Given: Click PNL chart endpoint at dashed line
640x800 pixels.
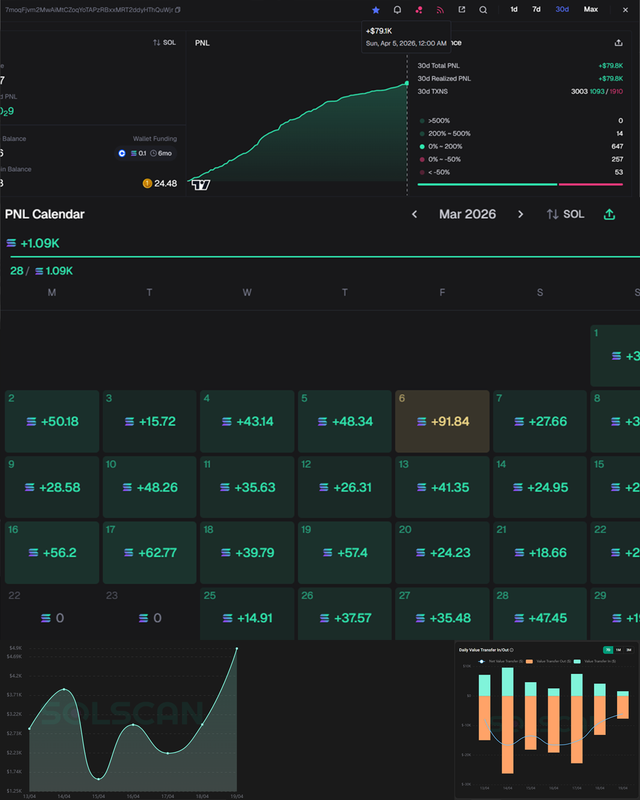Looking at the screenshot, I should pos(407,83).
